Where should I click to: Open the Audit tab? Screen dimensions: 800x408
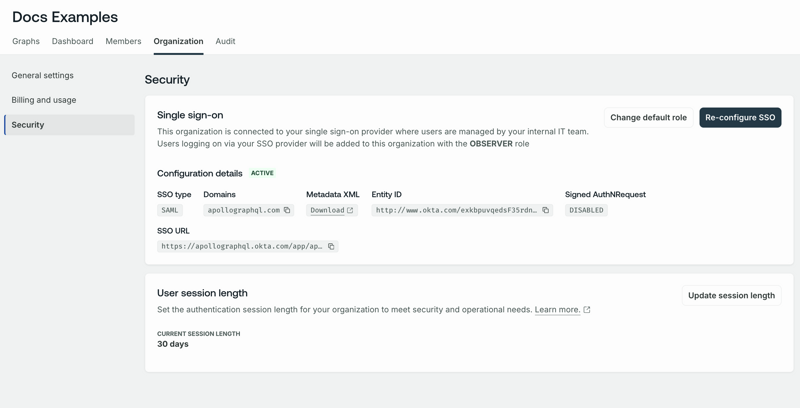click(225, 41)
